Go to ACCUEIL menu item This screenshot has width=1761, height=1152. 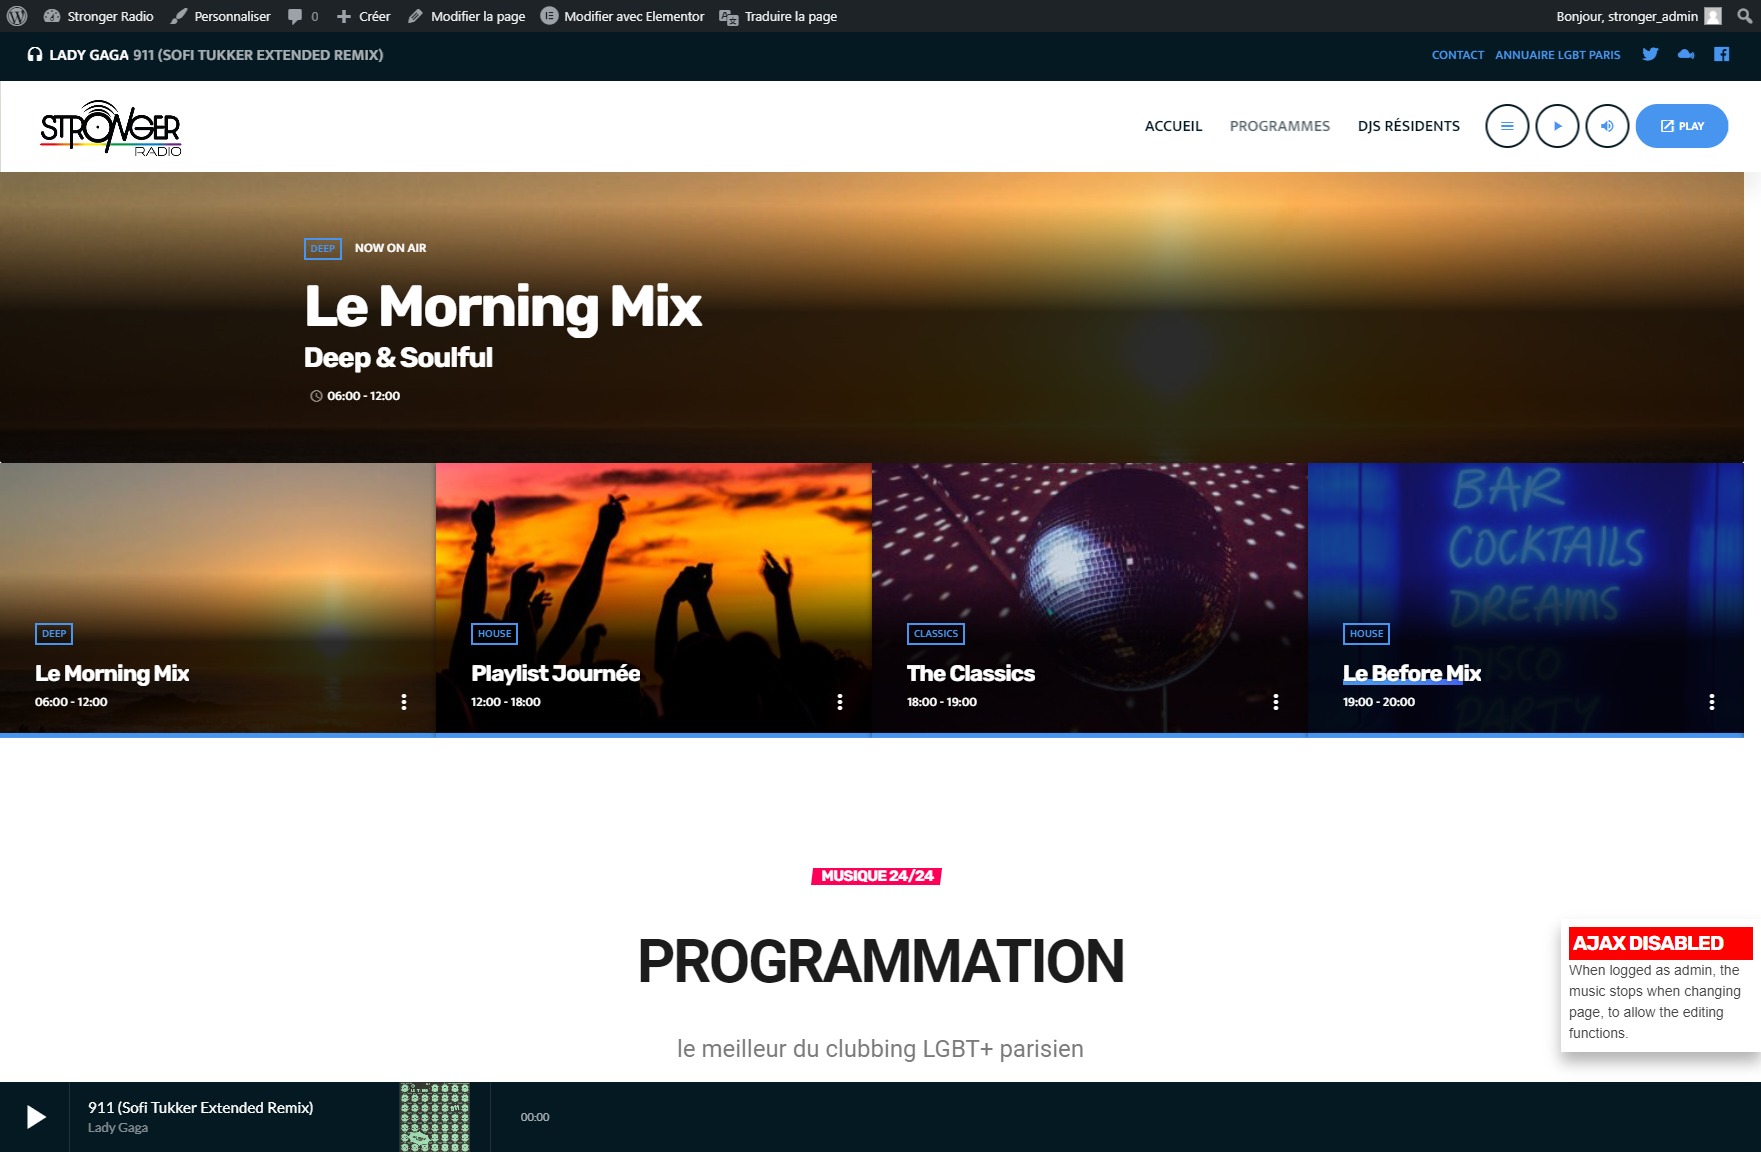click(1173, 126)
